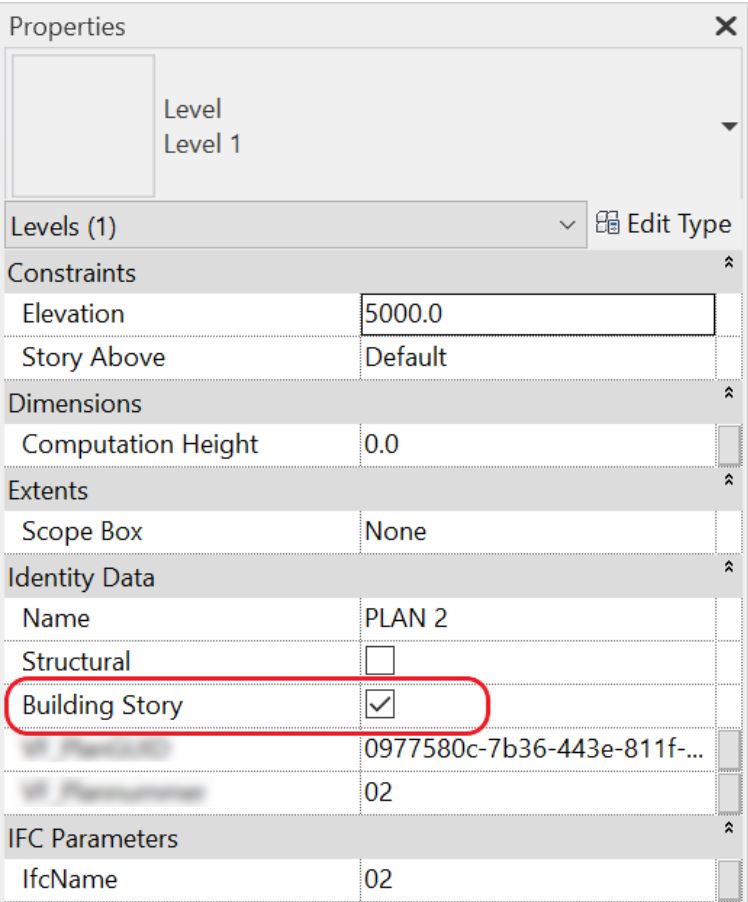Image resolution: width=748 pixels, height=902 pixels.
Task: Collapse the Constraints section
Action: tap(728, 262)
